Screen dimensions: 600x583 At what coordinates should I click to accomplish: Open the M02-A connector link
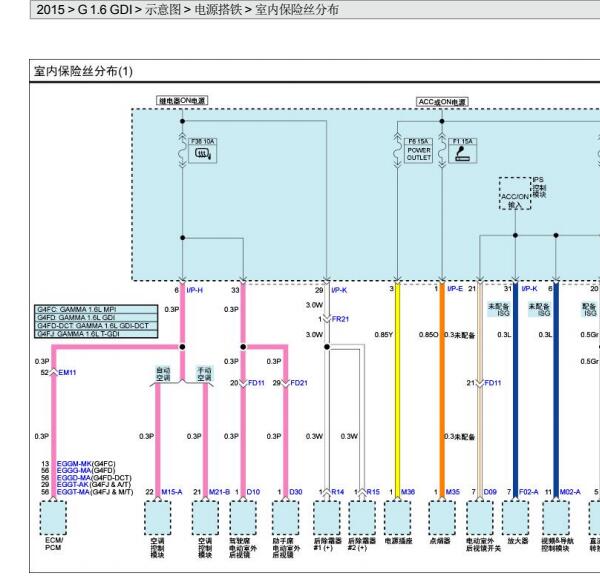click(x=570, y=492)
